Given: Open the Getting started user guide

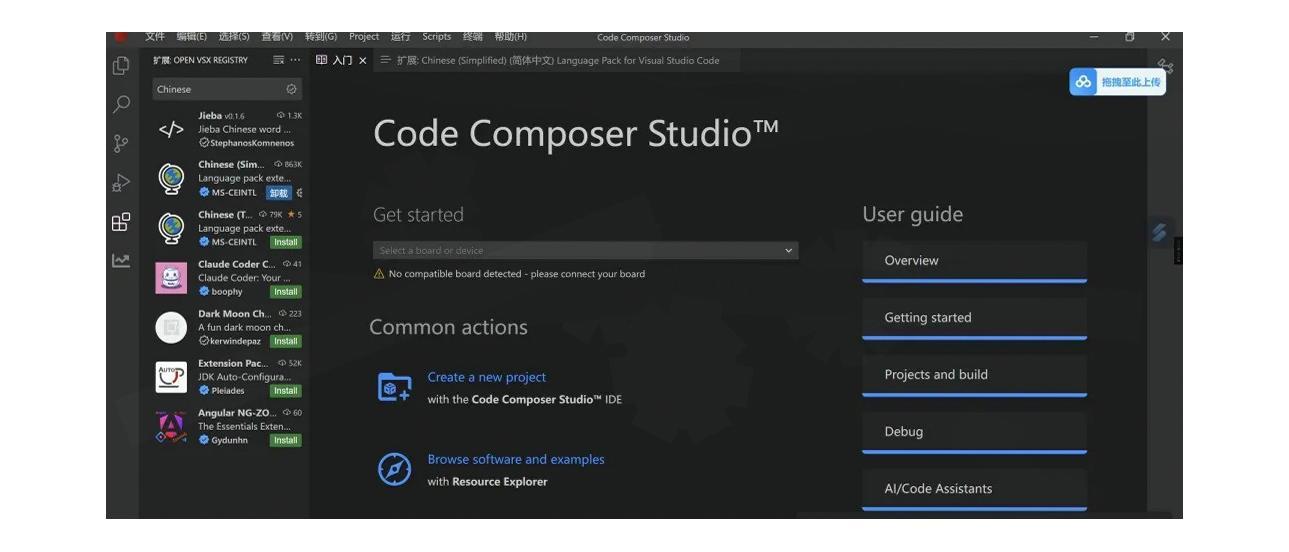Looking at the screenshot, I should click(974, 318).
